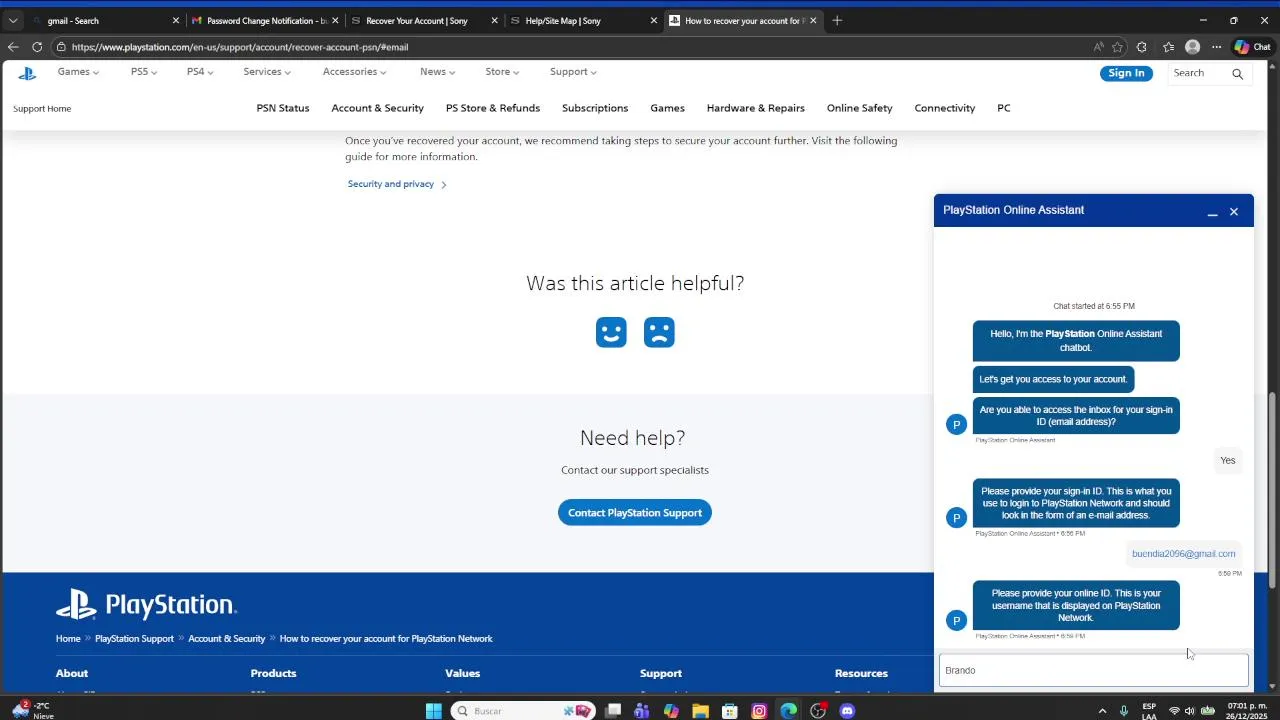1280x720 pixels.
Task: Click the Edge icon on the taskbar
Action: tap(789, 711)
